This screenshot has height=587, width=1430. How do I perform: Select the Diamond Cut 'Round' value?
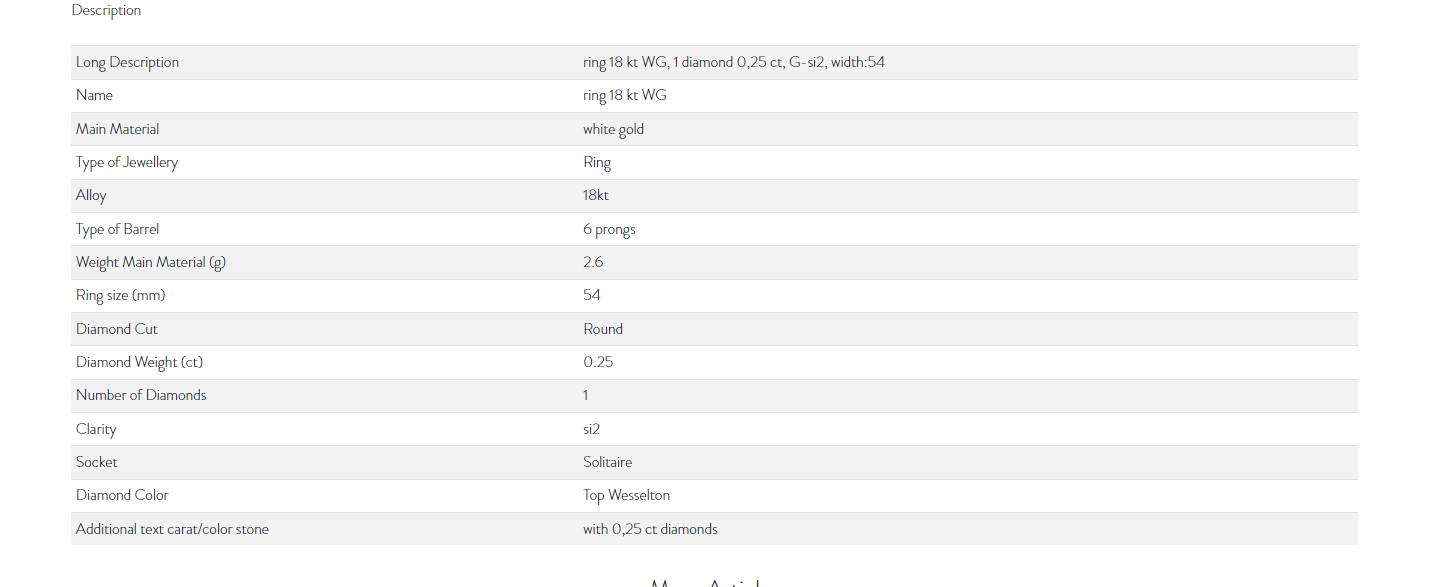click(603, 329)
